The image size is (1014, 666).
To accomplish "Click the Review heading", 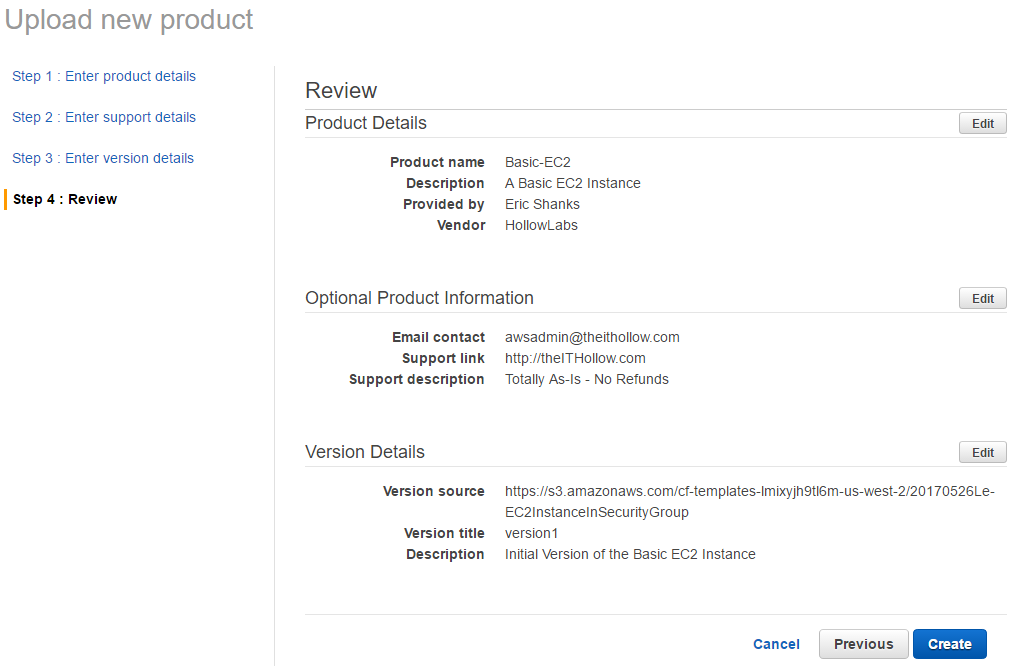I will coord(341,90).
